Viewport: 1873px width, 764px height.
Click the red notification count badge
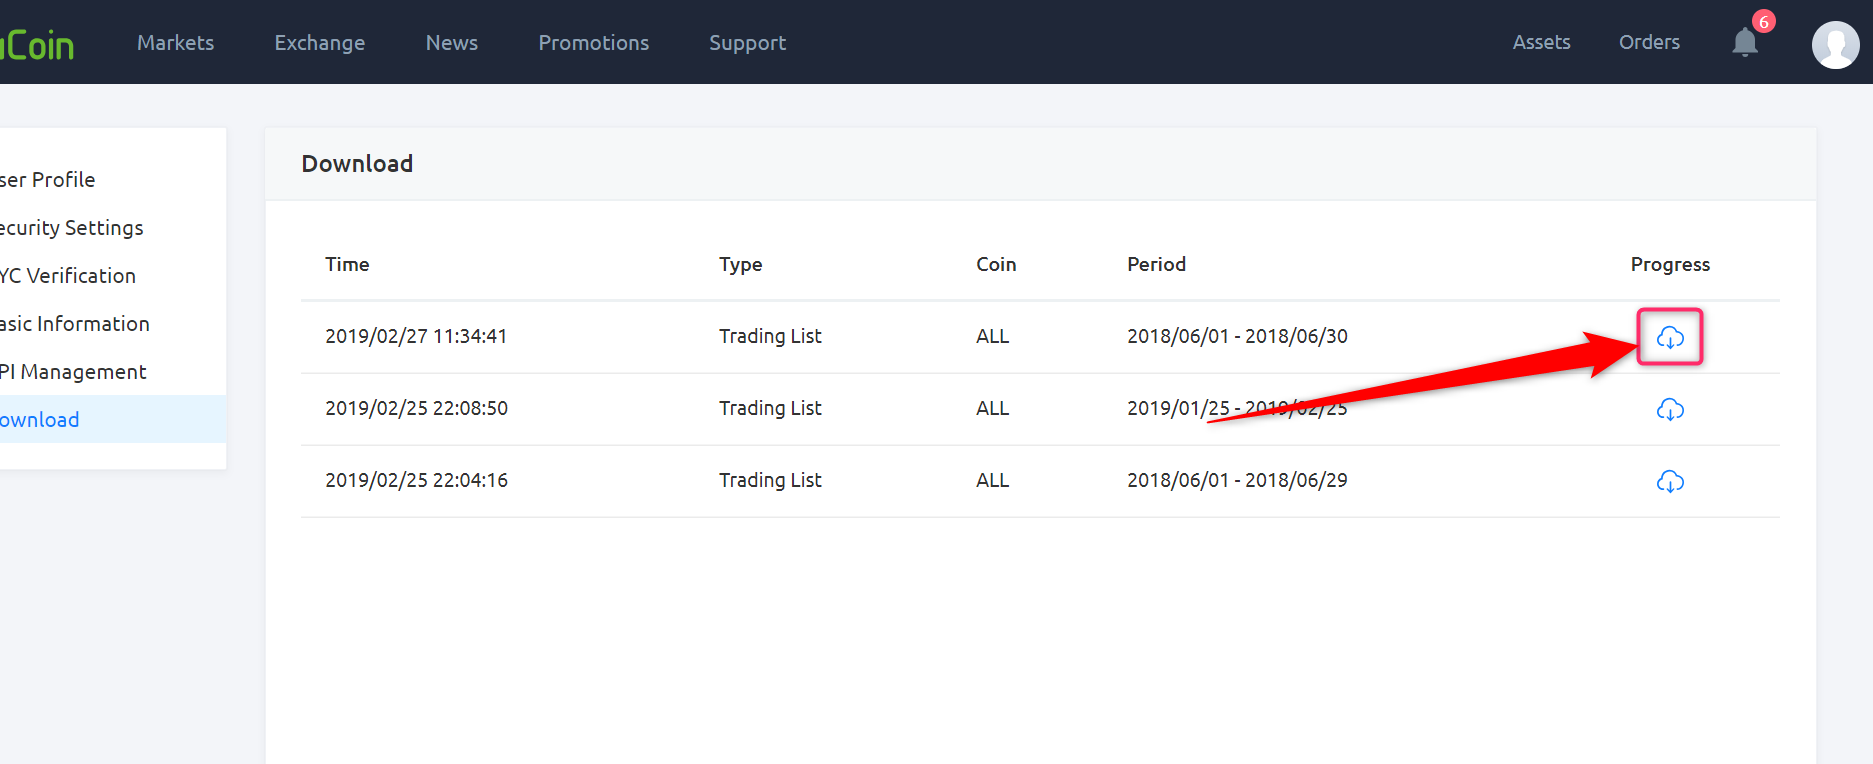[1764, 21]
